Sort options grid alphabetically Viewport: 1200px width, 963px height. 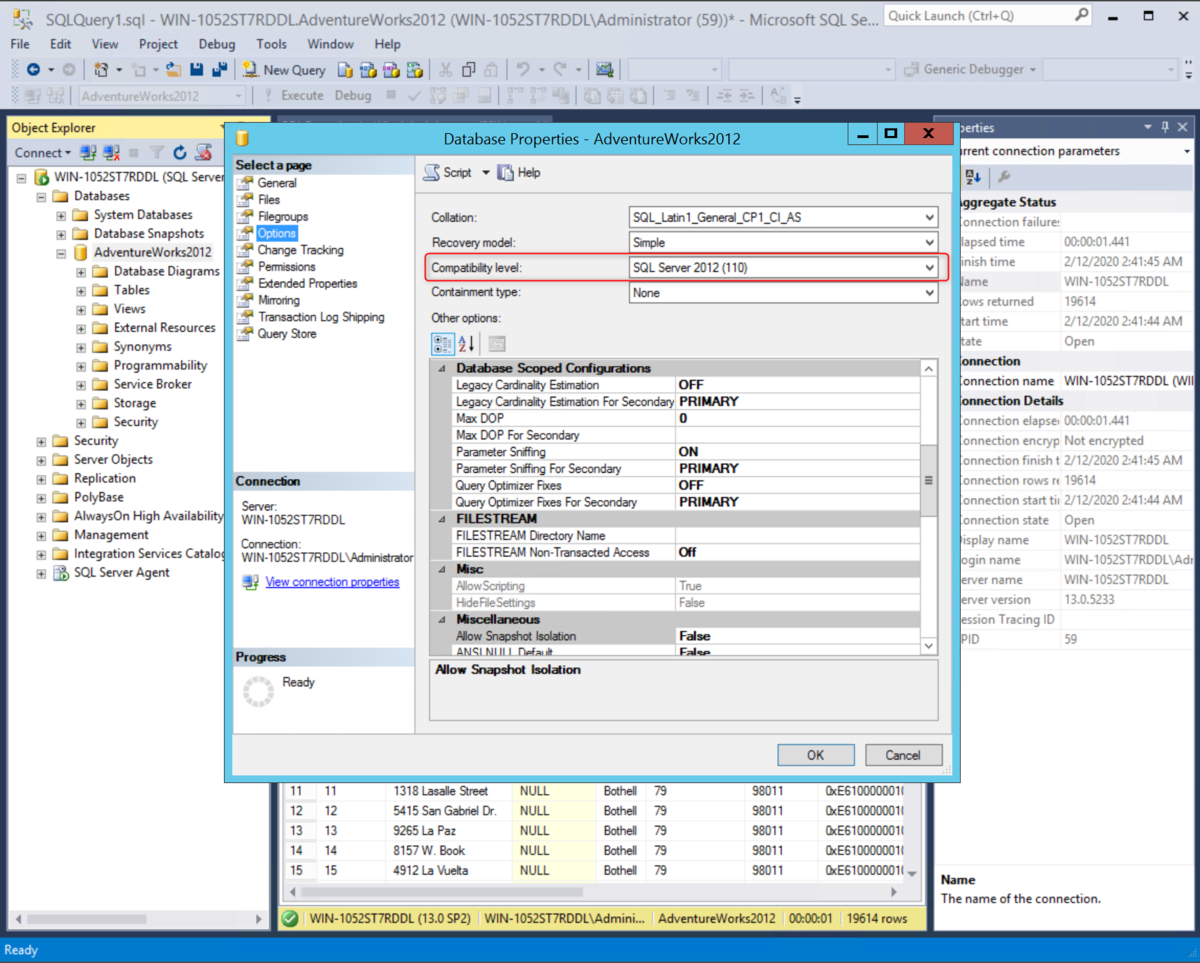[467, 344]
